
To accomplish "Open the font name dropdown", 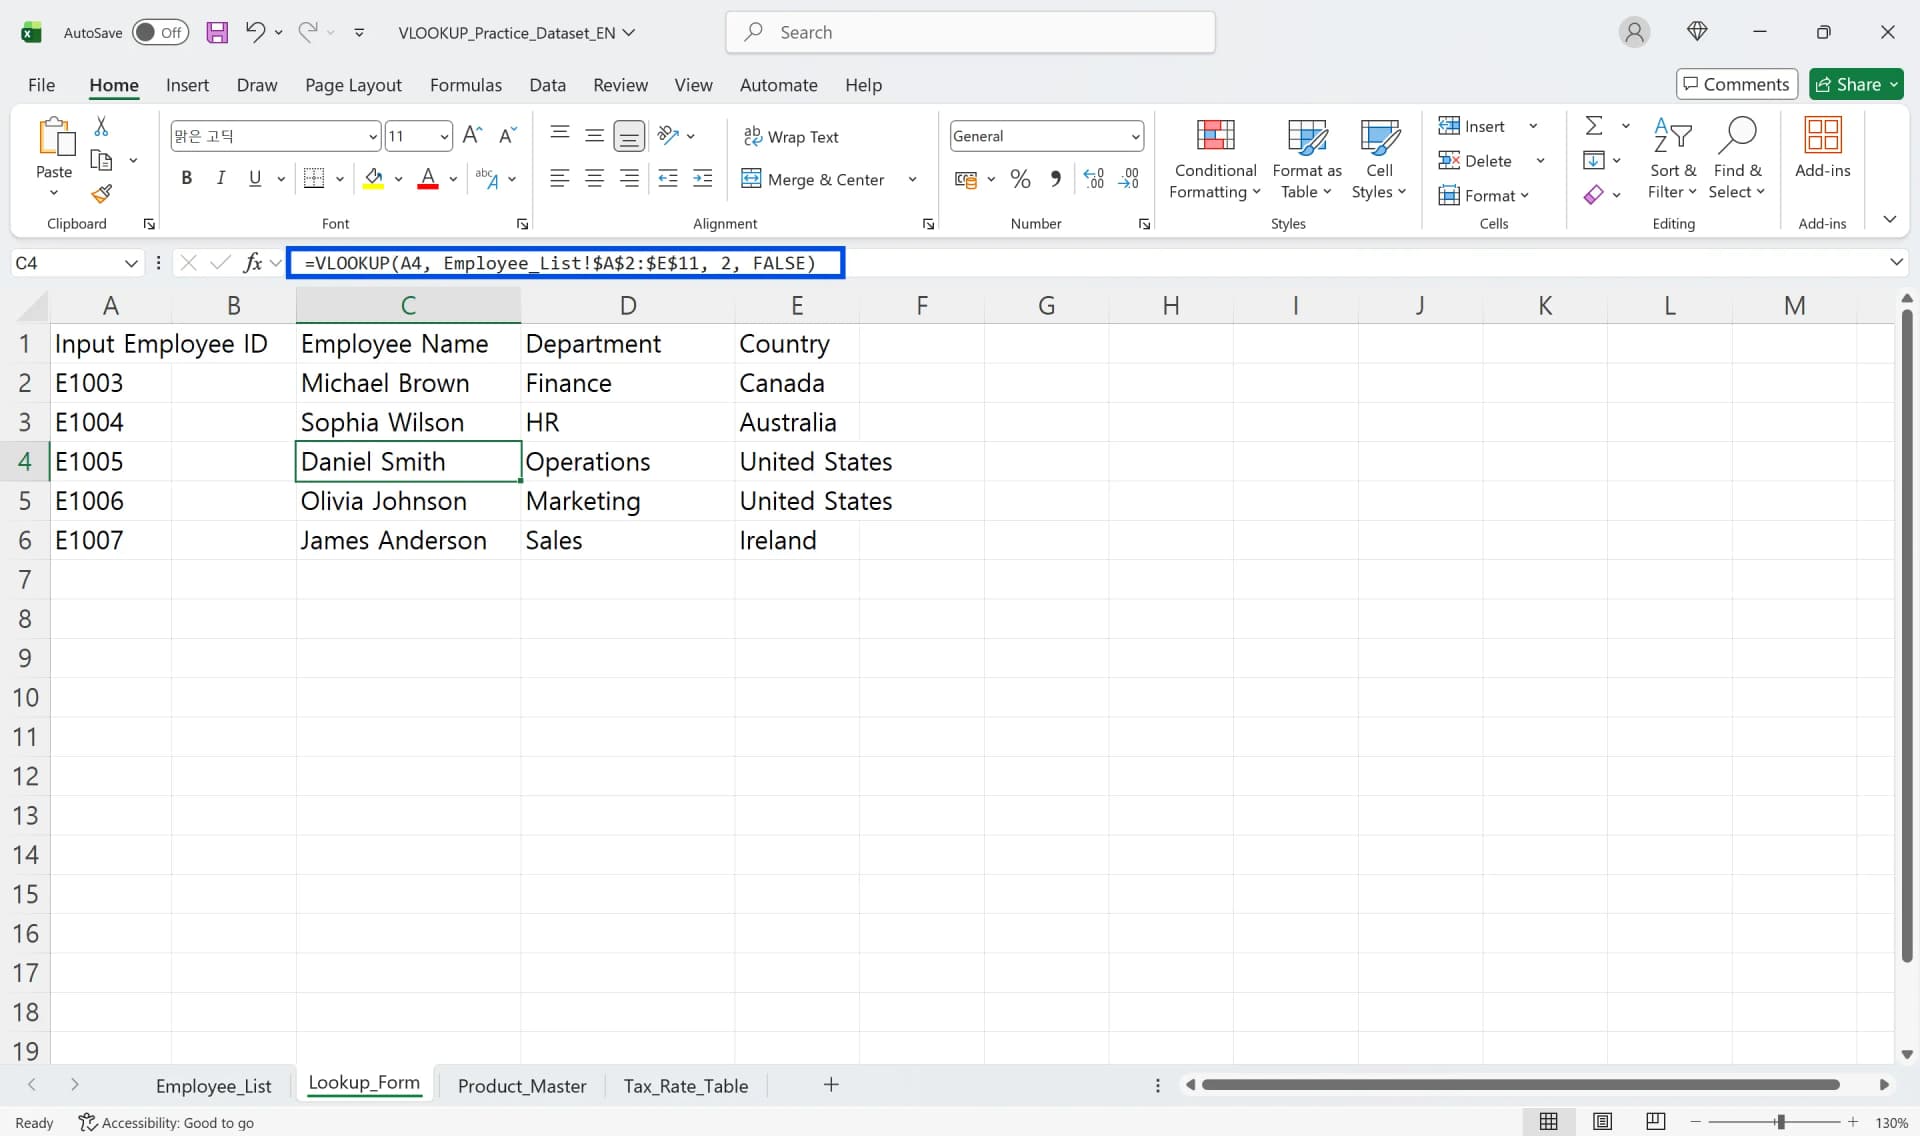I will 371,136.
